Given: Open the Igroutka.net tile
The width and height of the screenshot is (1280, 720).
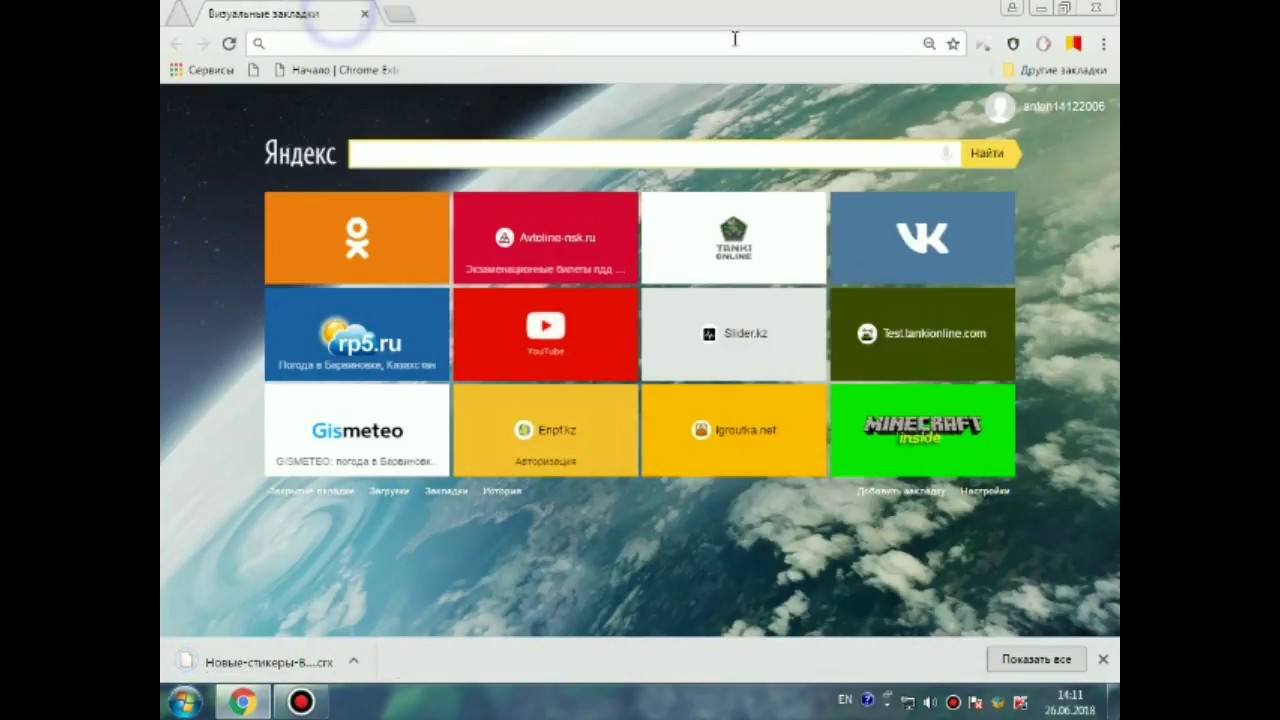Looking at the screenshot, I should tap(734, 430).
